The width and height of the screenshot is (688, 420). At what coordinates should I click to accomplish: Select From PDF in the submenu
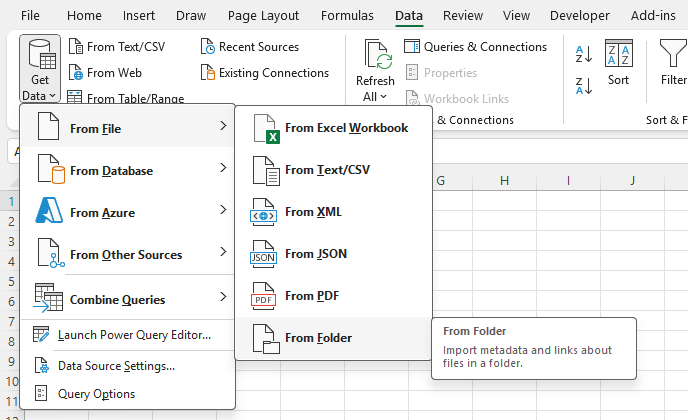coord(333,296)
